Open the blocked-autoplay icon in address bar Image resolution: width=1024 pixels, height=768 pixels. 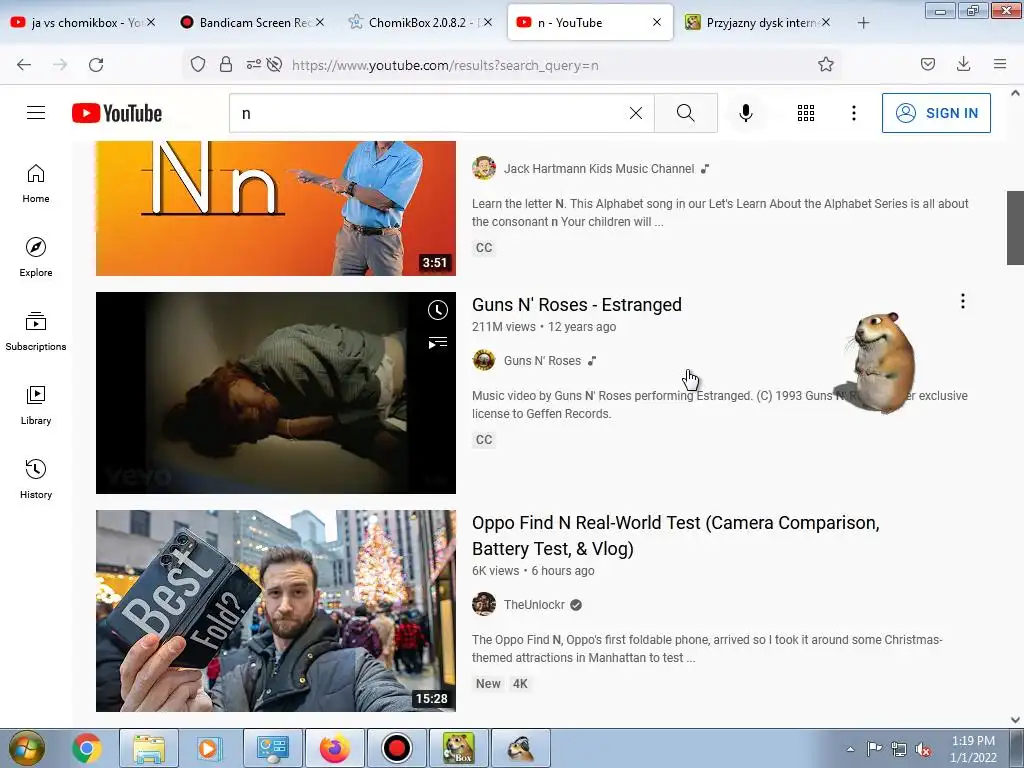pos(274,65)
